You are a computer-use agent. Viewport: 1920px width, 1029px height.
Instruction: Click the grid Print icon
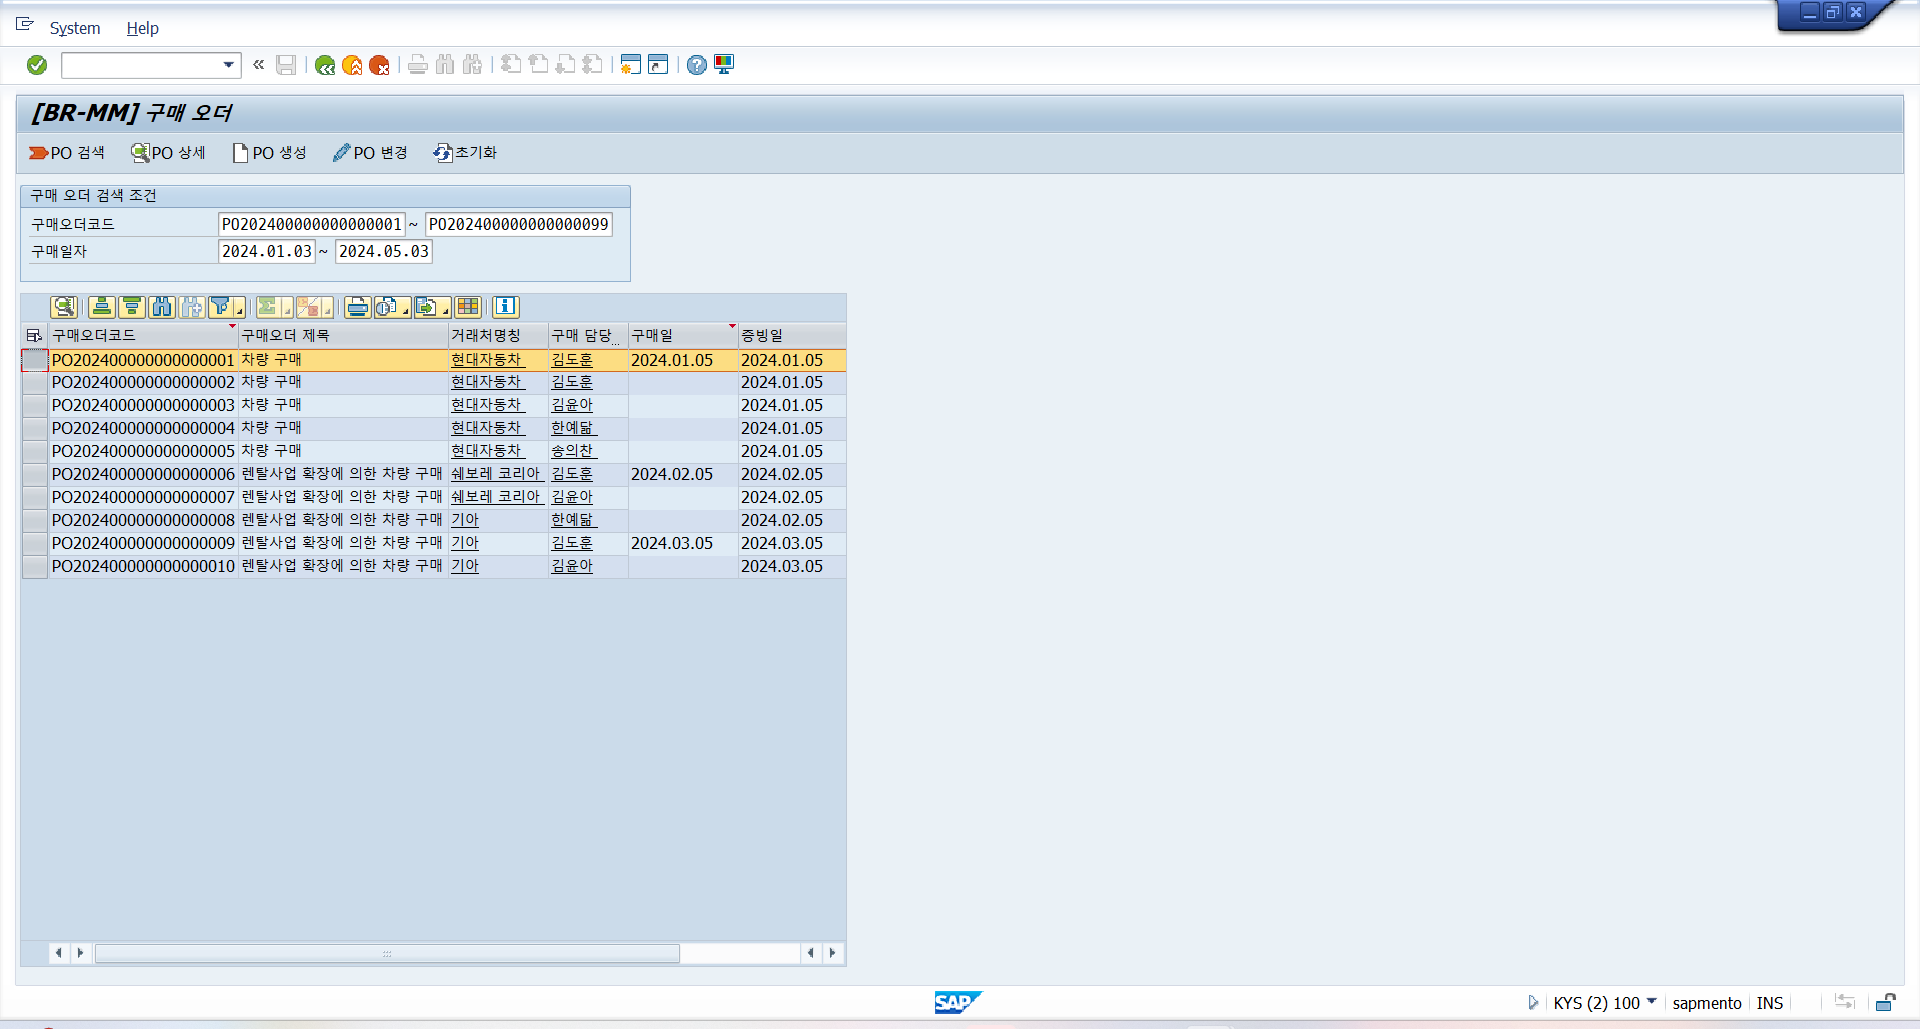pos(358,307)
